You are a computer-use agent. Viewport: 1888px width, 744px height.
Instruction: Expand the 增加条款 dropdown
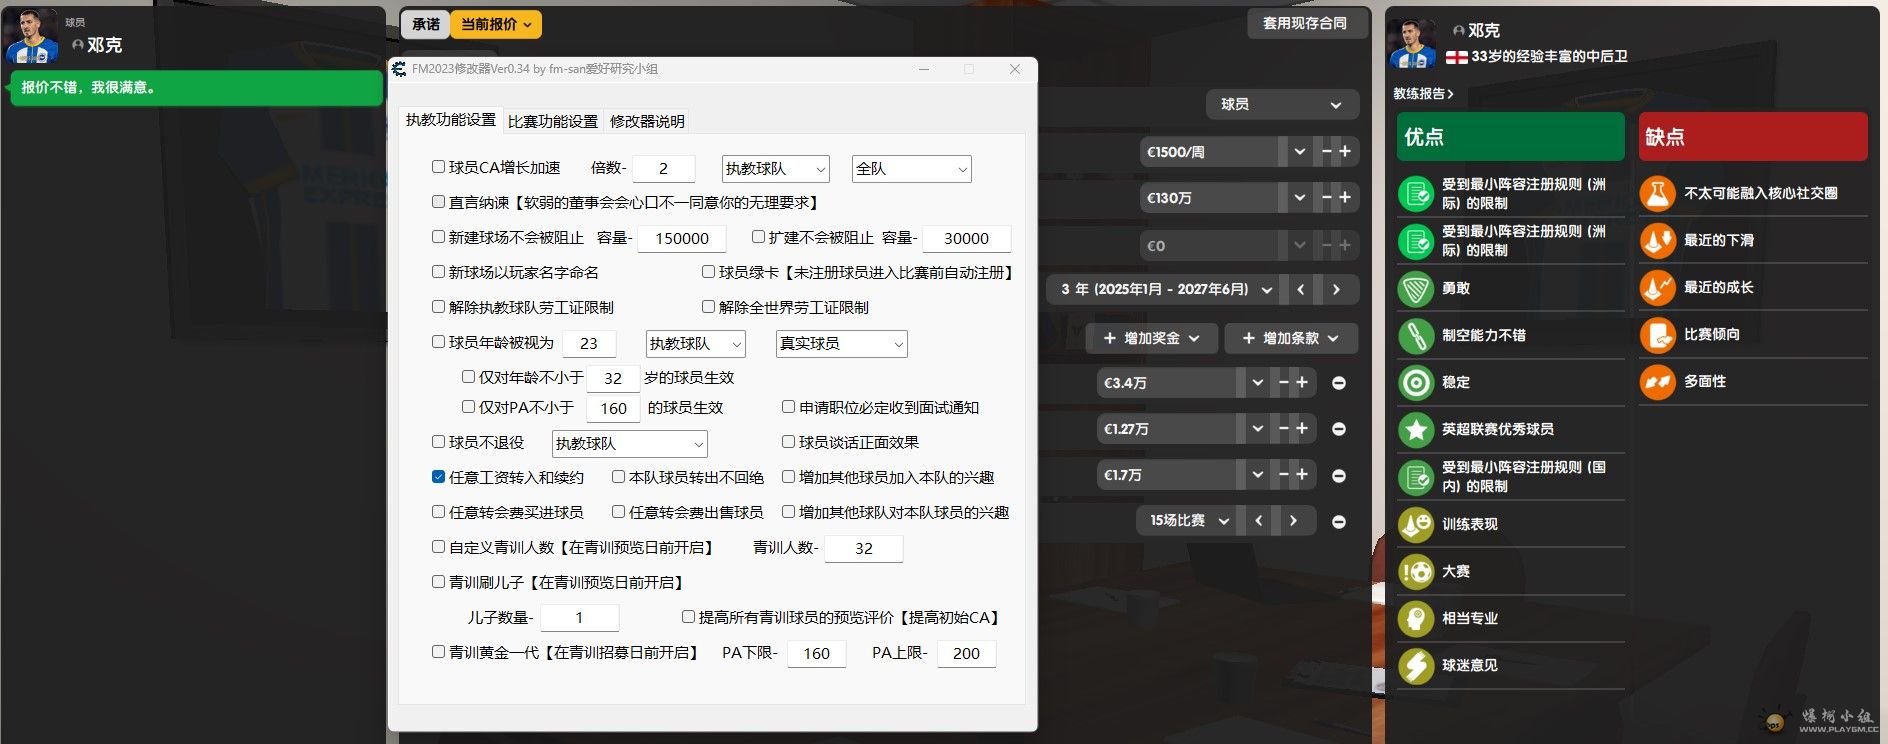click(1291, 339)
